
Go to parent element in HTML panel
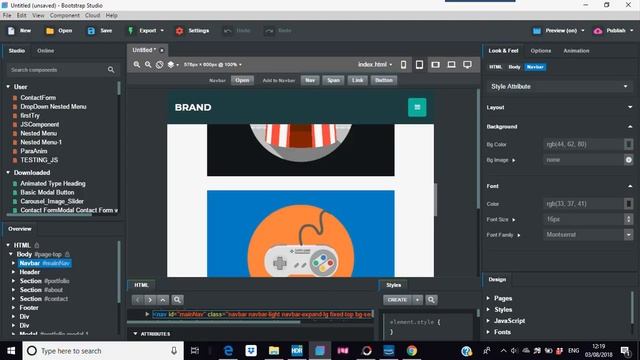pos(163,300)
